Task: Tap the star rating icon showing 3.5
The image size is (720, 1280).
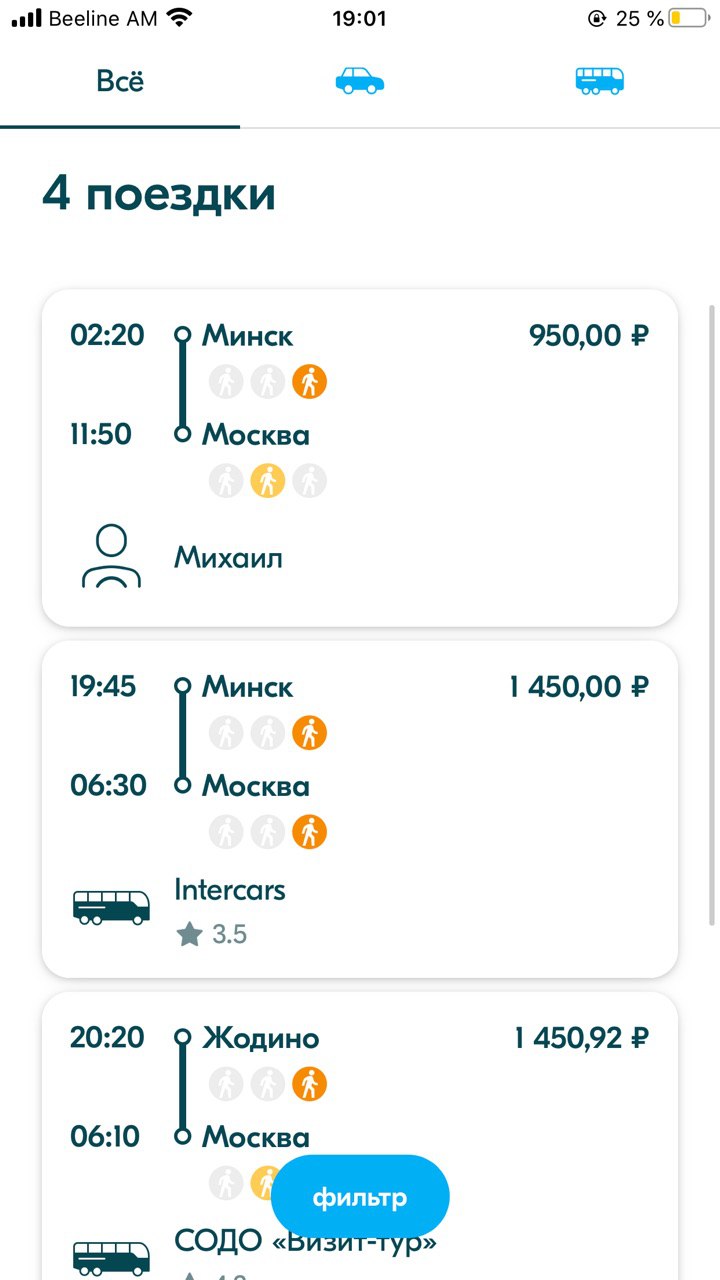Action: point(189,935)
